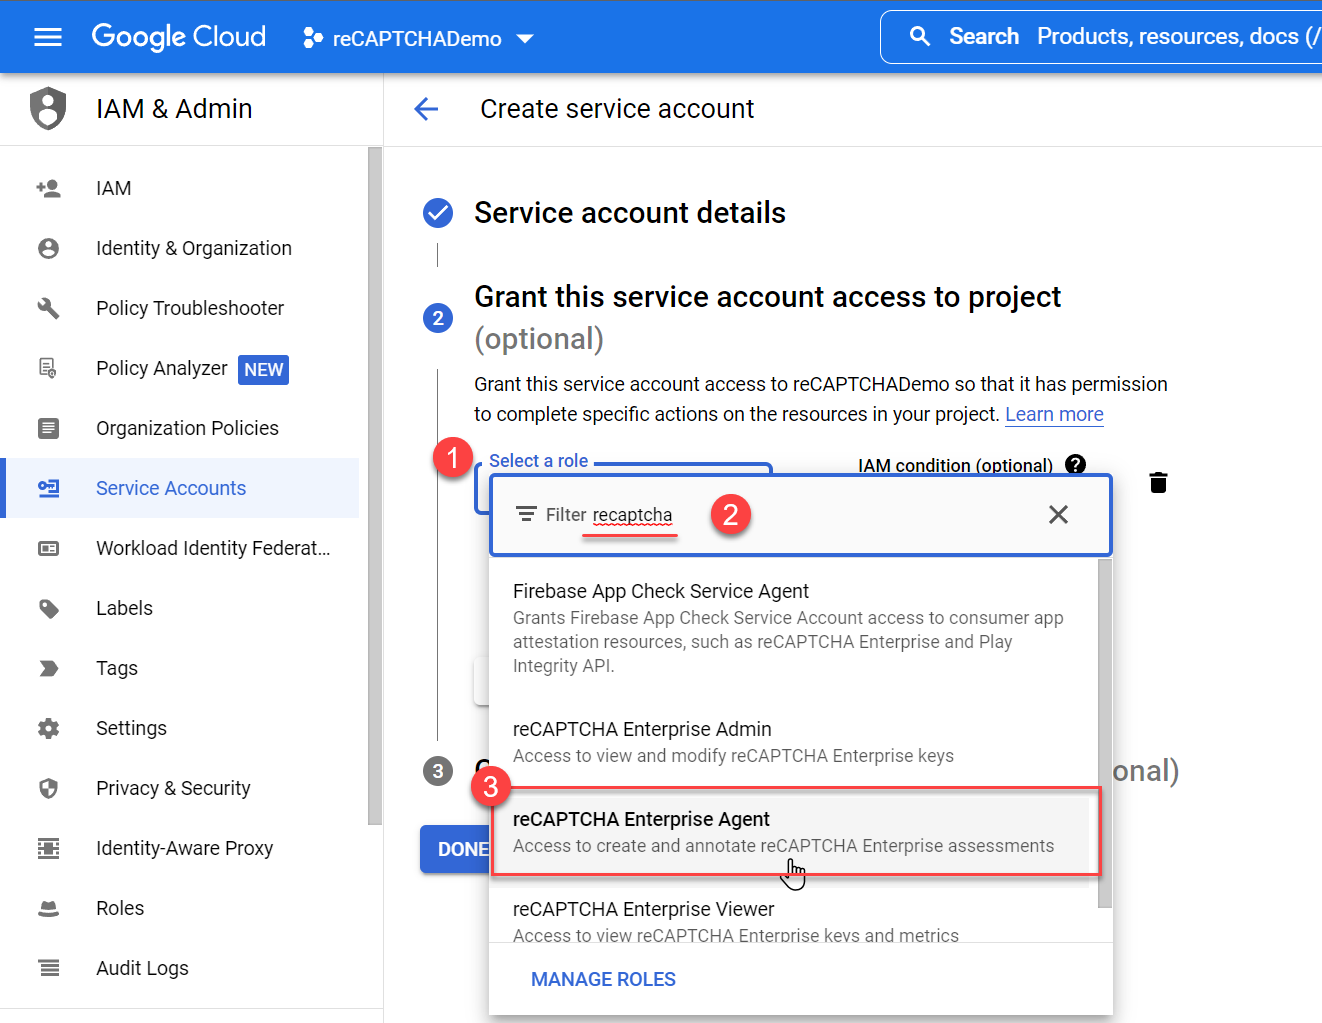1322x1023 pixels.
Task: Click the Organization Policies list icon
Action: click(x=48, y=428)
